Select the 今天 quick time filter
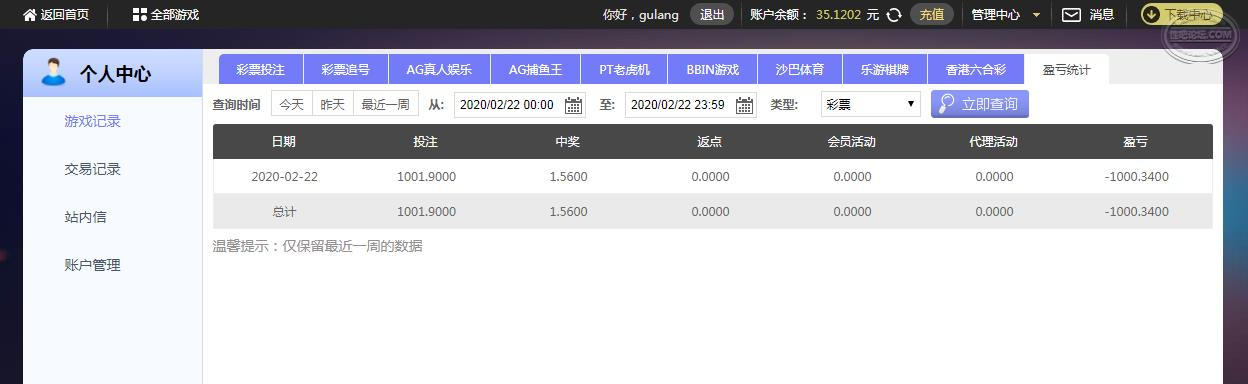The image size is (1248, 384). [291, 104]
